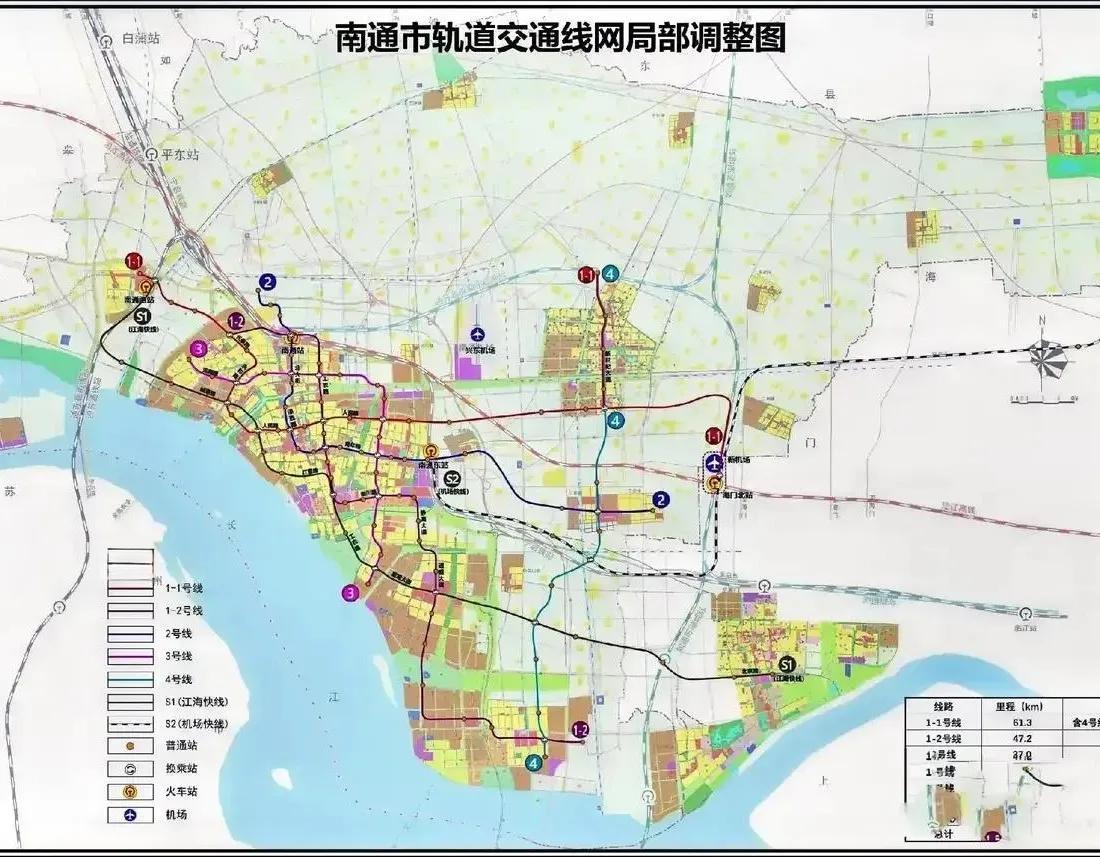Click the Baipu Station (白蒲站) marker
Screen dimensions: 1100x857
(x=106, y=40)
